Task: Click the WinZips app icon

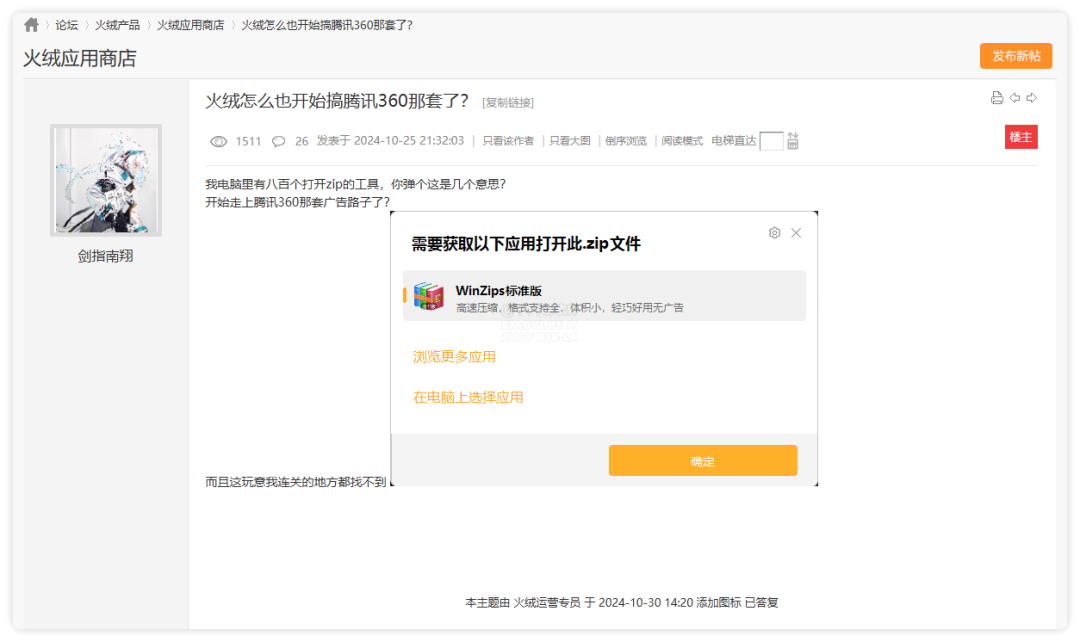Action: point(428,296)
